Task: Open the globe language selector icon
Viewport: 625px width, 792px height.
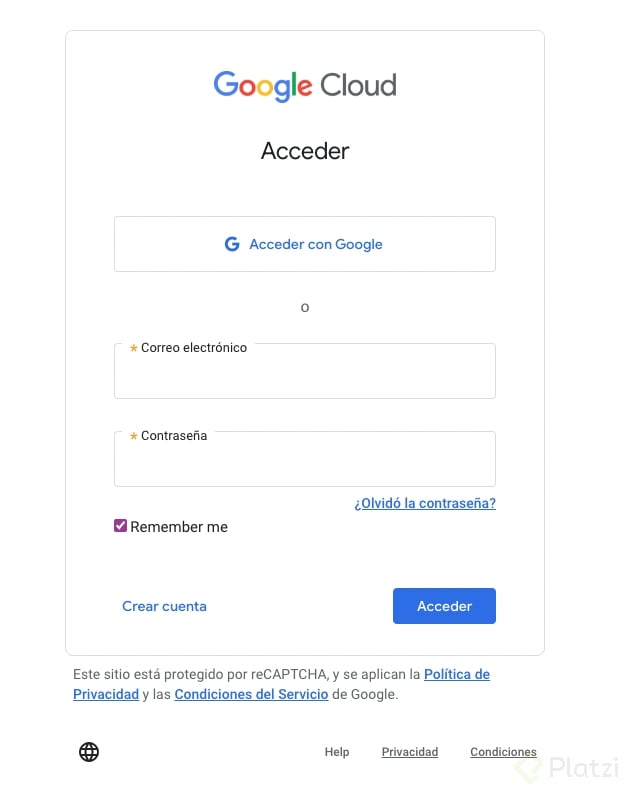Action: pyautogui.click(x=89, y=752)
